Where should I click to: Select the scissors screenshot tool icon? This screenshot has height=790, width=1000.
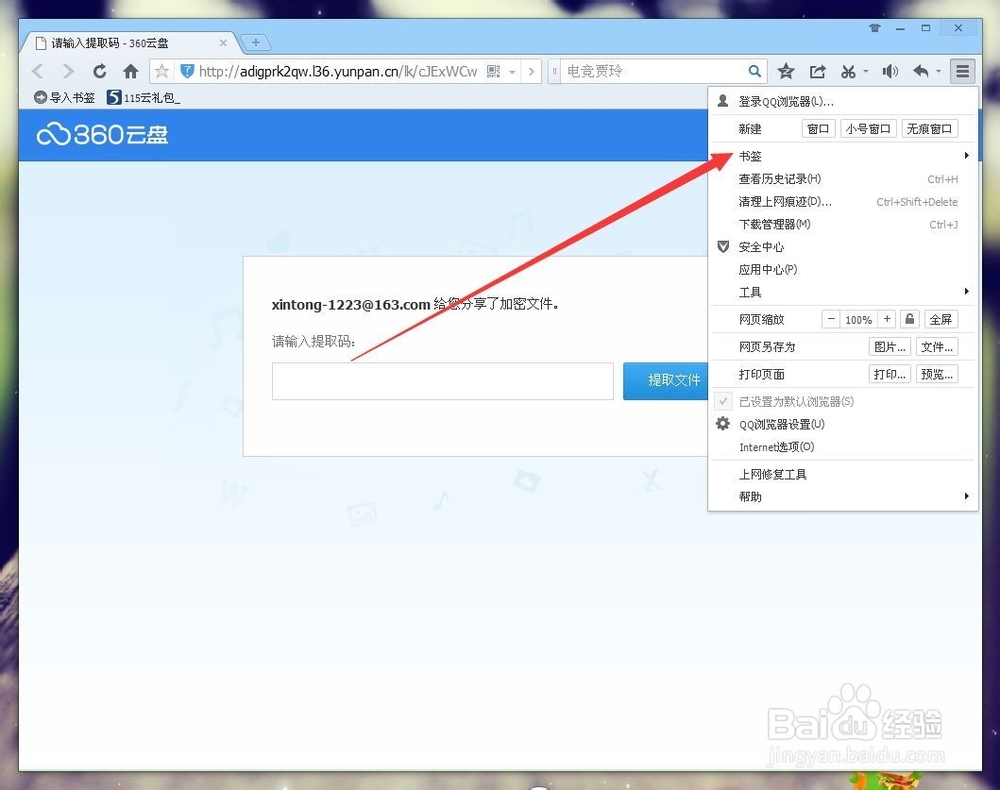(x=850, y=71)
